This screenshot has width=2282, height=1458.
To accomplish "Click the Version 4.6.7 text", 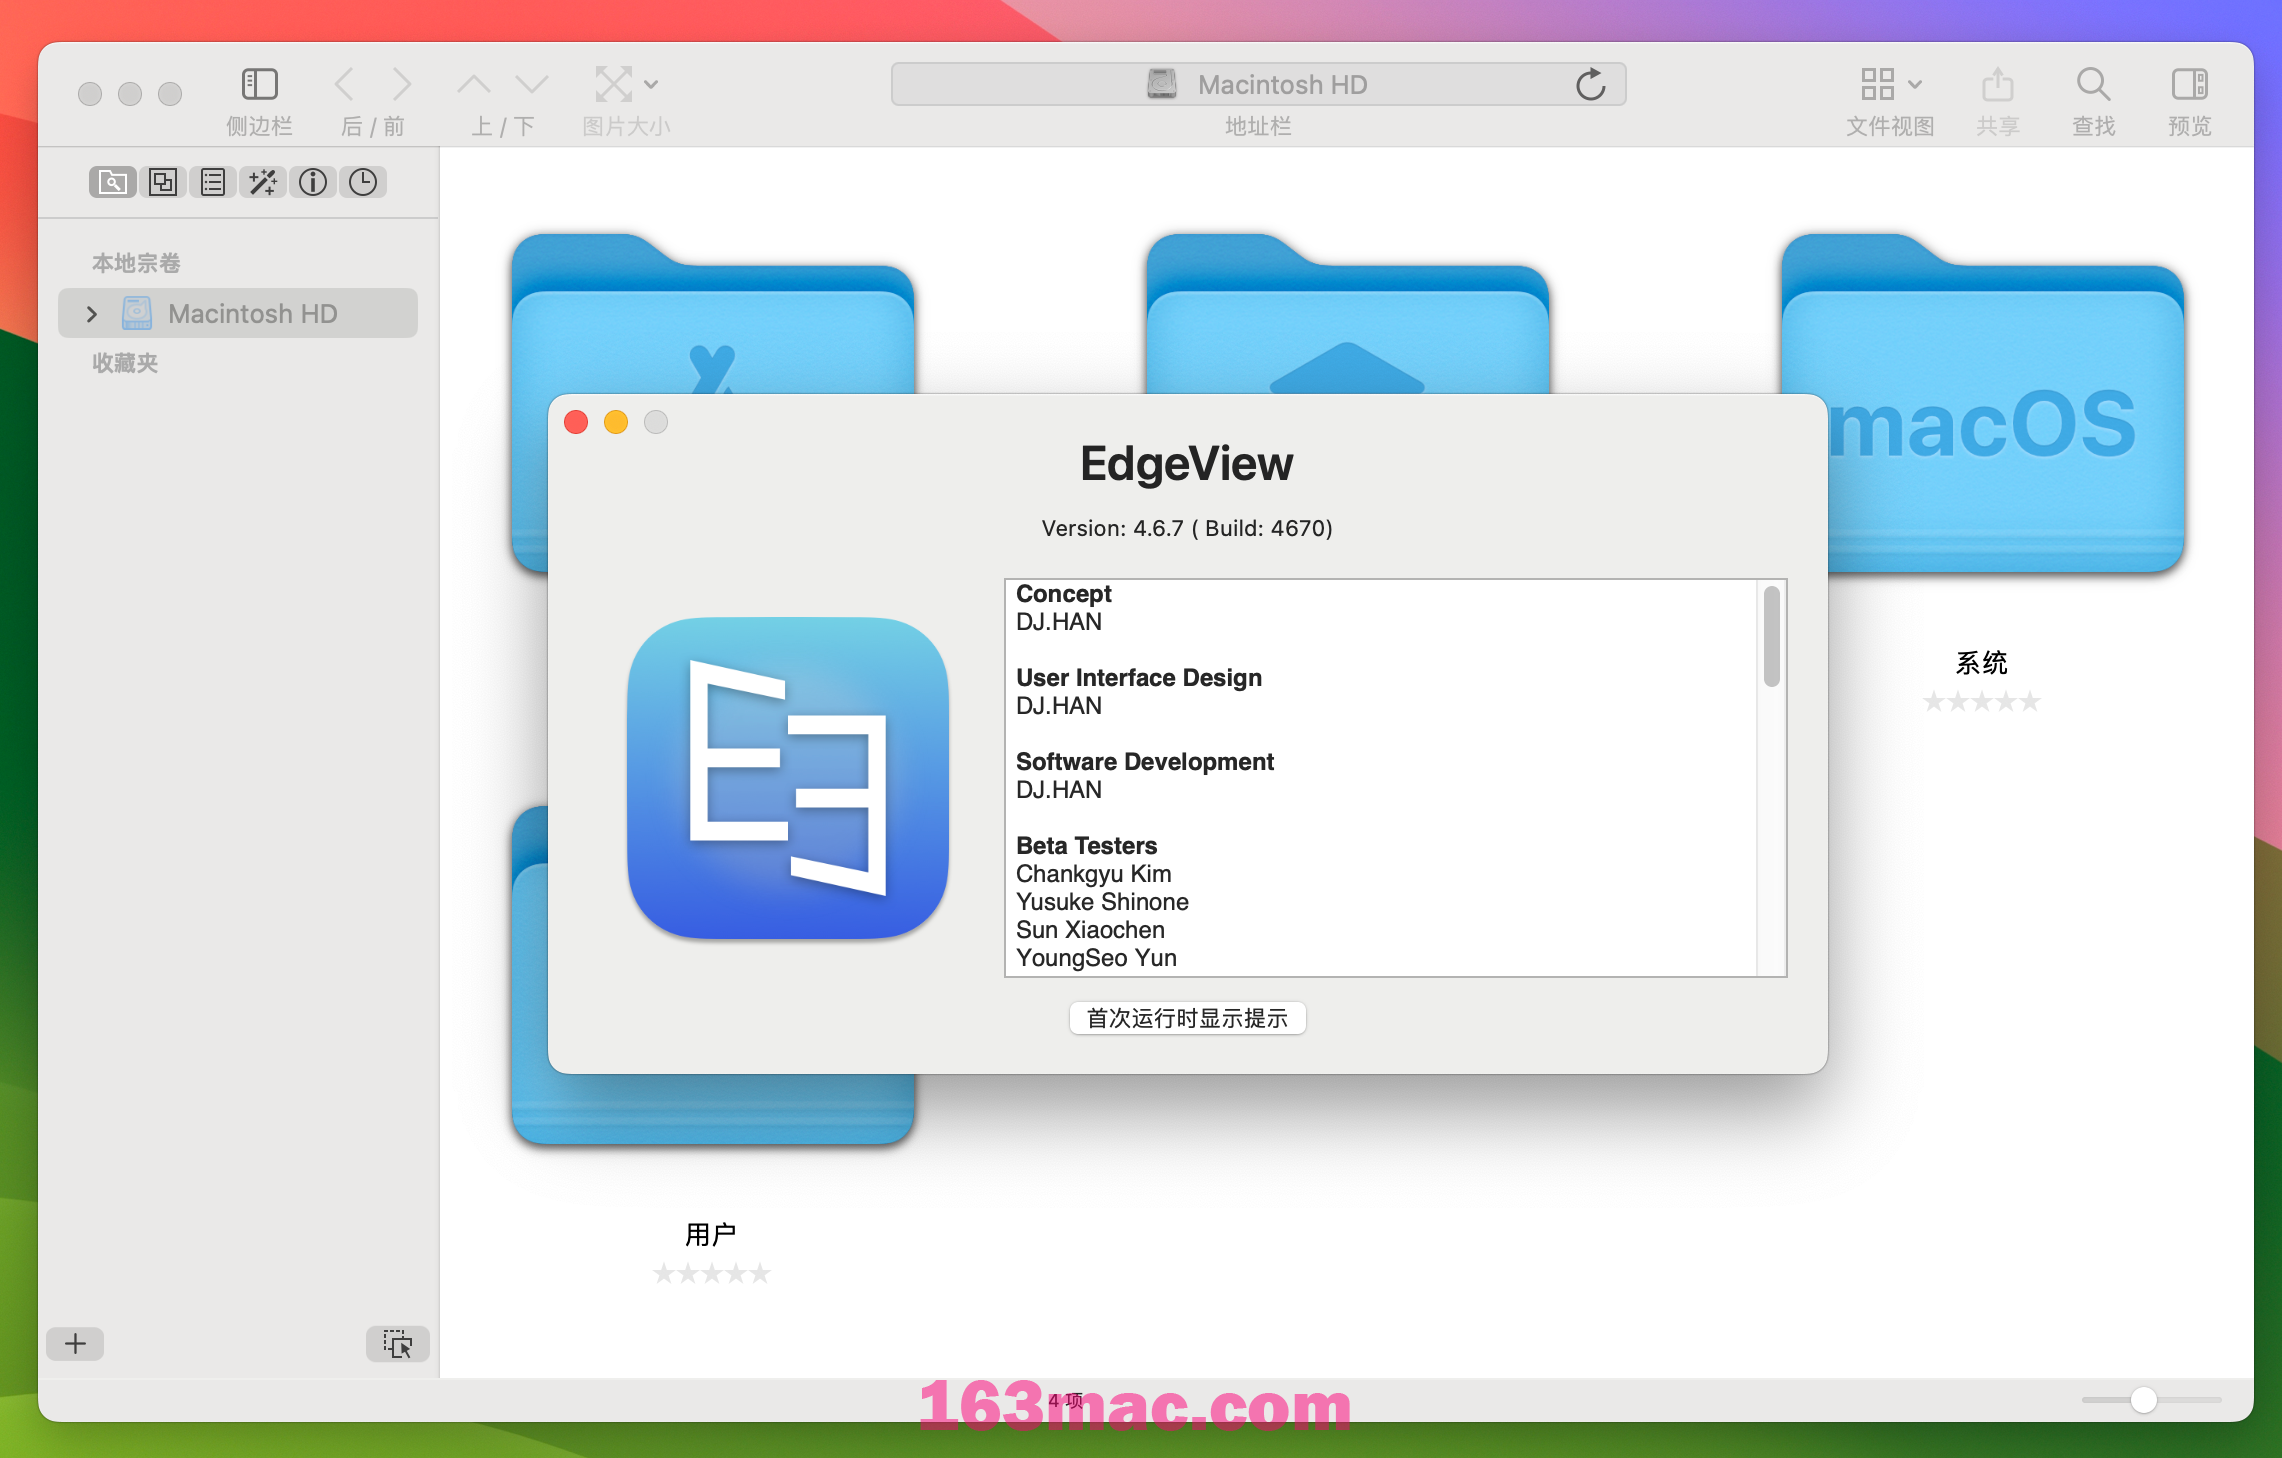I will 1187,528.
